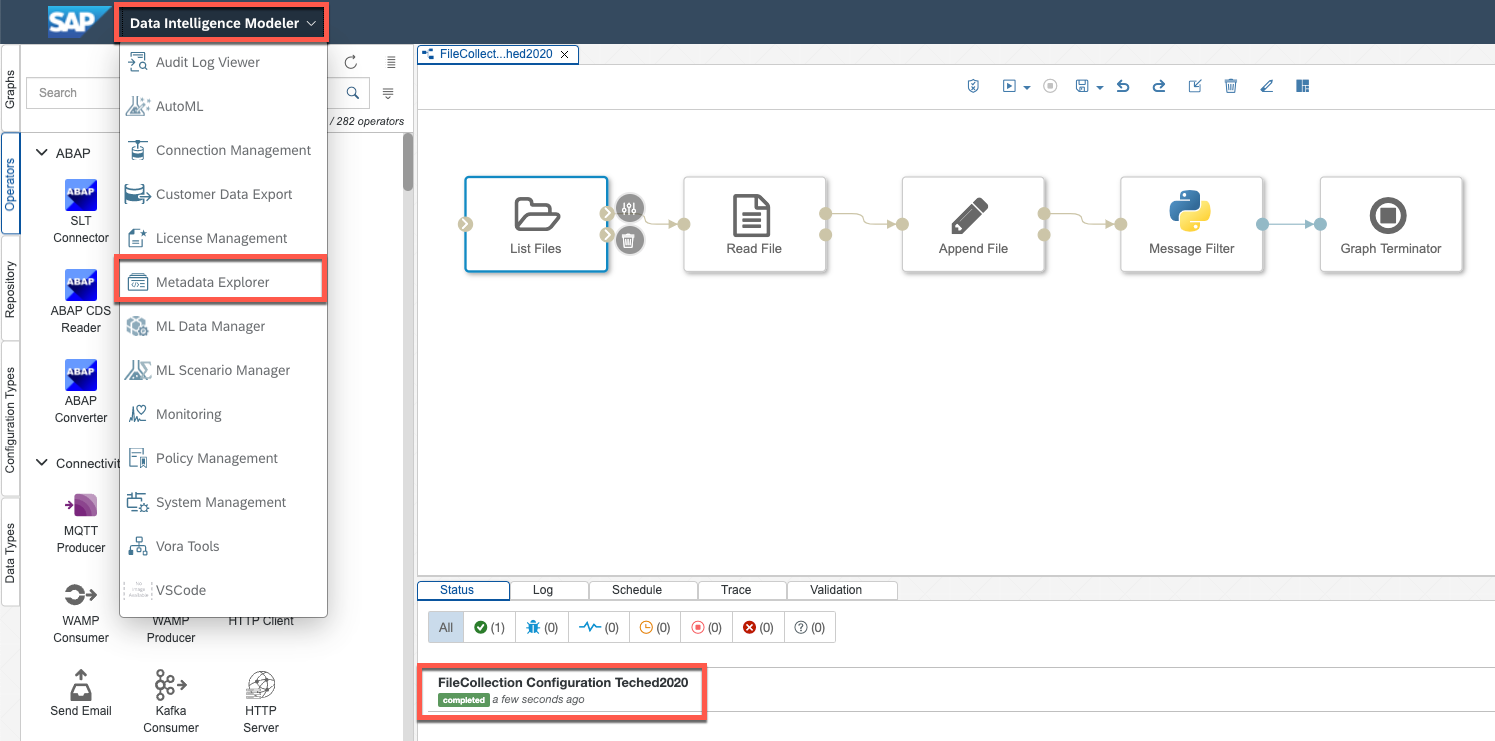Click the List Files node trash icon
1495x741 pixels.
(x=629, y=239)
